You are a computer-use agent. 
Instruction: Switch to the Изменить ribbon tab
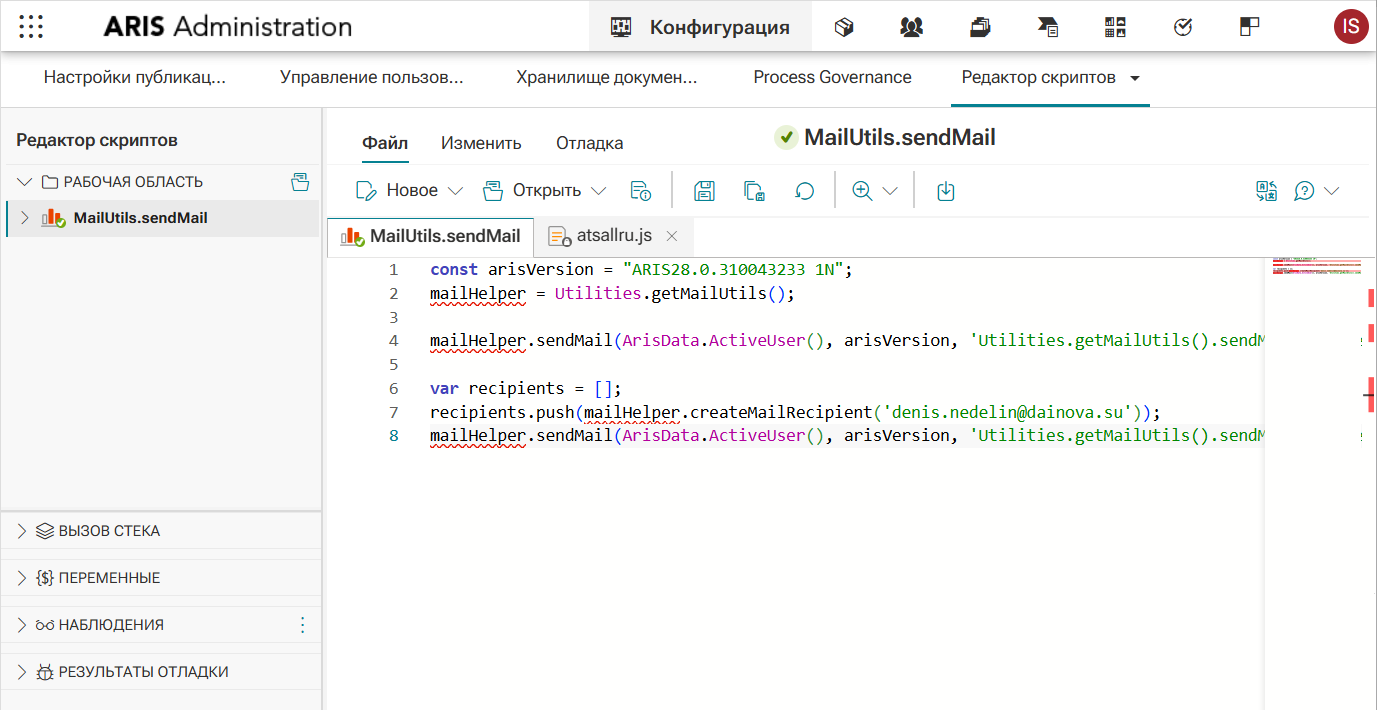coord(481,143)
